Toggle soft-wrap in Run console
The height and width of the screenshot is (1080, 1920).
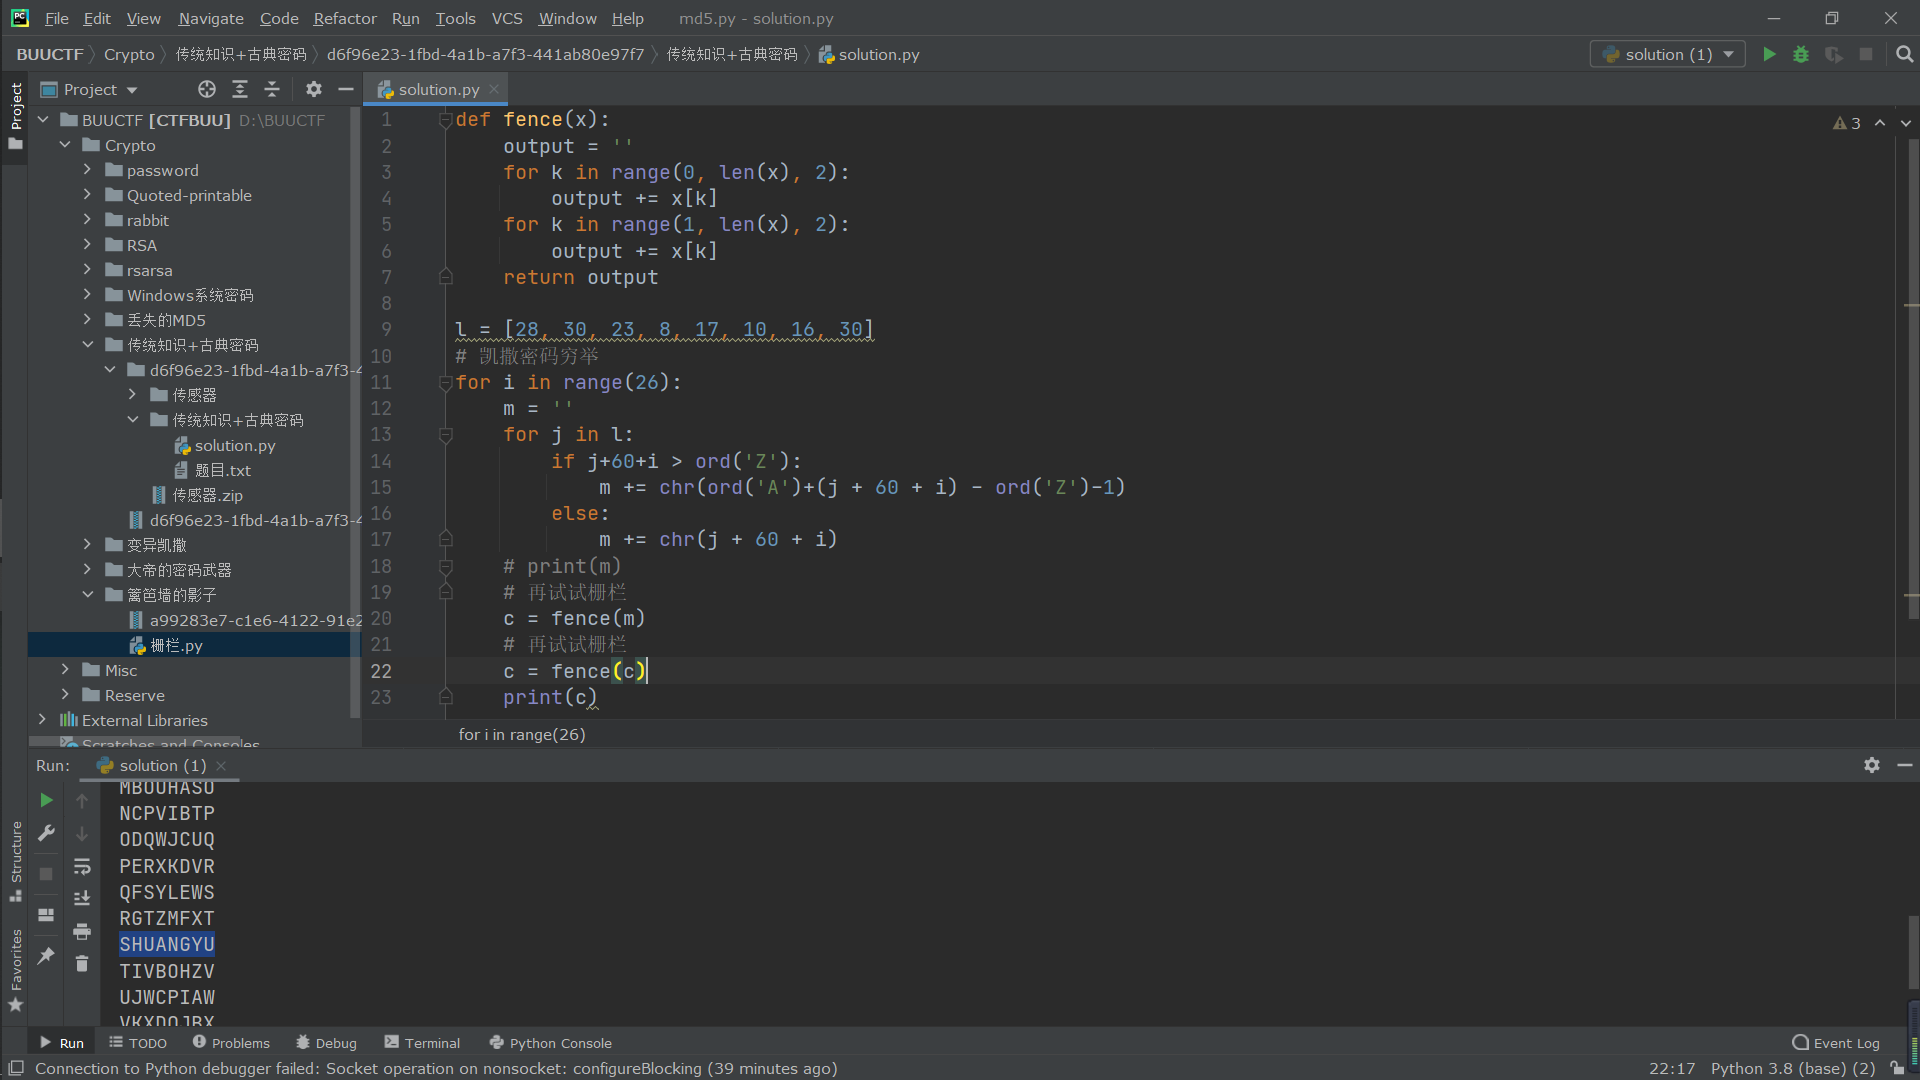(82, 867)
